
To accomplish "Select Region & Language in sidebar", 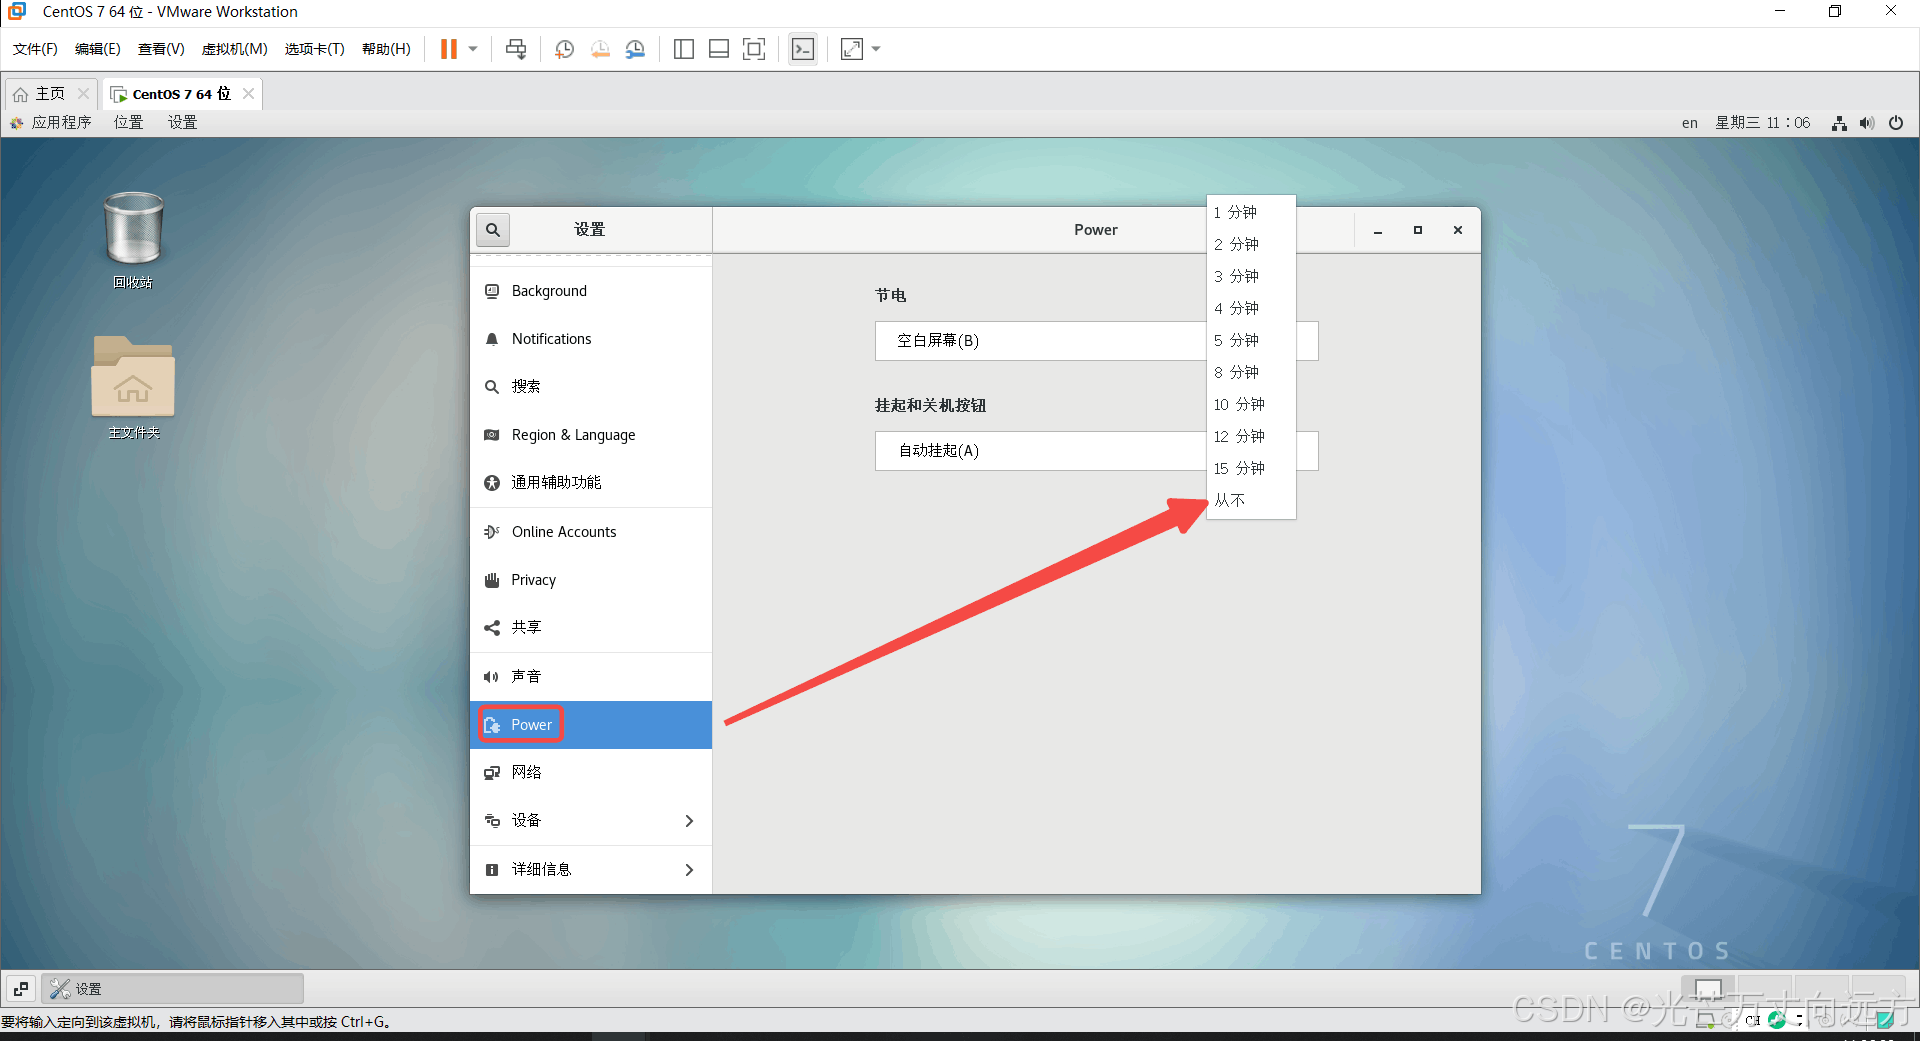I will pyautogui.click(x=591, y=435).
